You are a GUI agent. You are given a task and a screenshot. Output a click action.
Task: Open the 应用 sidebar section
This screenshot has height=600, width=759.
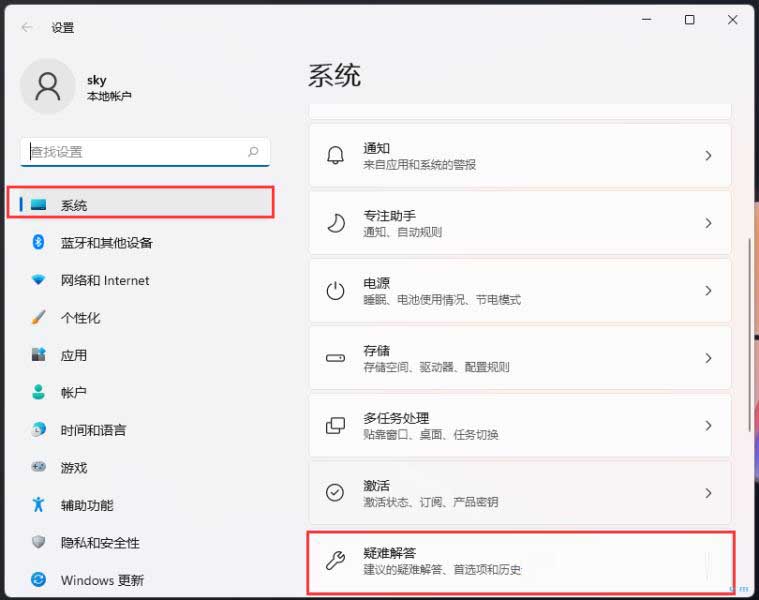pos(74,355)
